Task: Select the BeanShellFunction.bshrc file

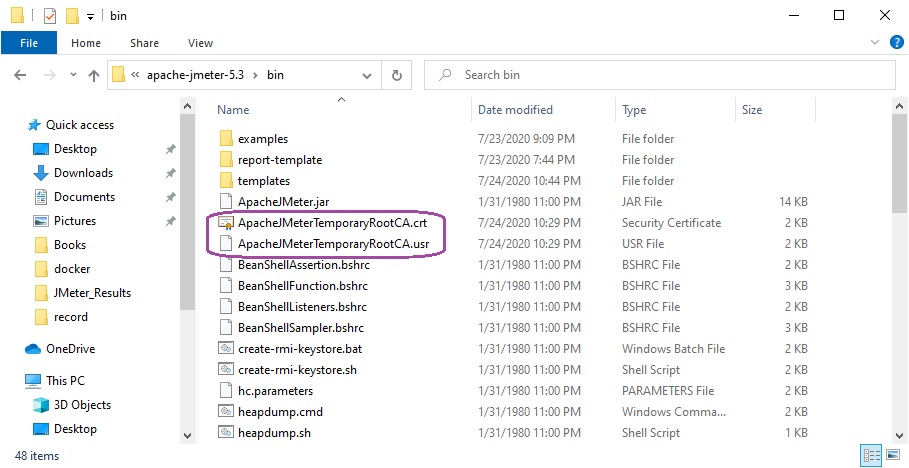Action: pyautogui.click(x=303, y=286)
